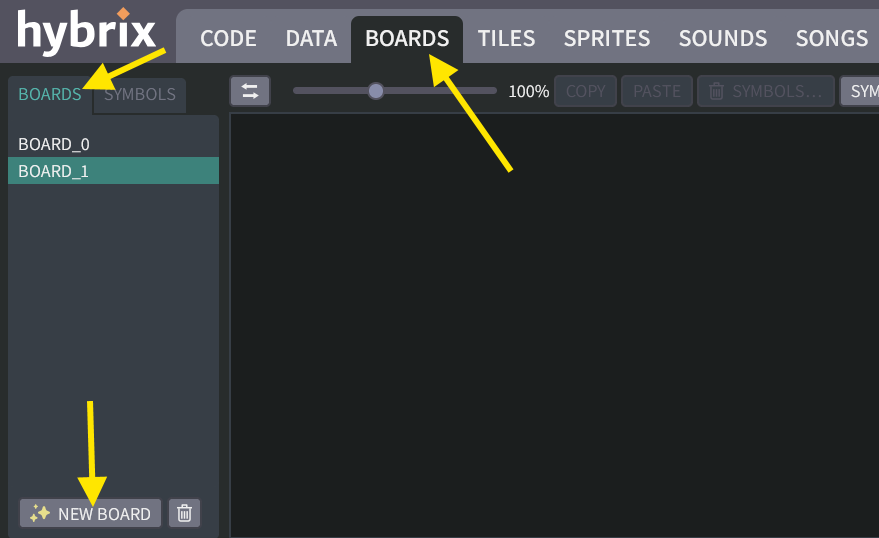Open the TILES tab
Screen dimensions: 879x538
tap(506, 39)
